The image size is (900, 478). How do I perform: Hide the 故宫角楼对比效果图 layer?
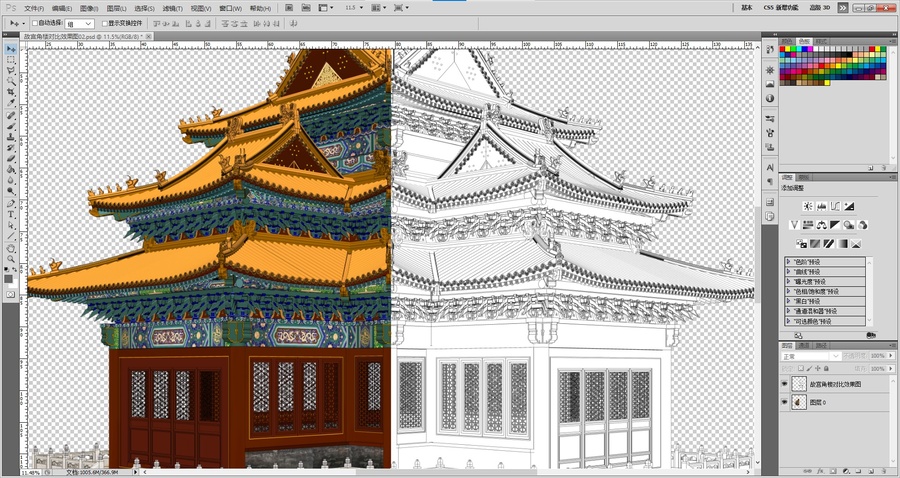[x=784, y=383]
